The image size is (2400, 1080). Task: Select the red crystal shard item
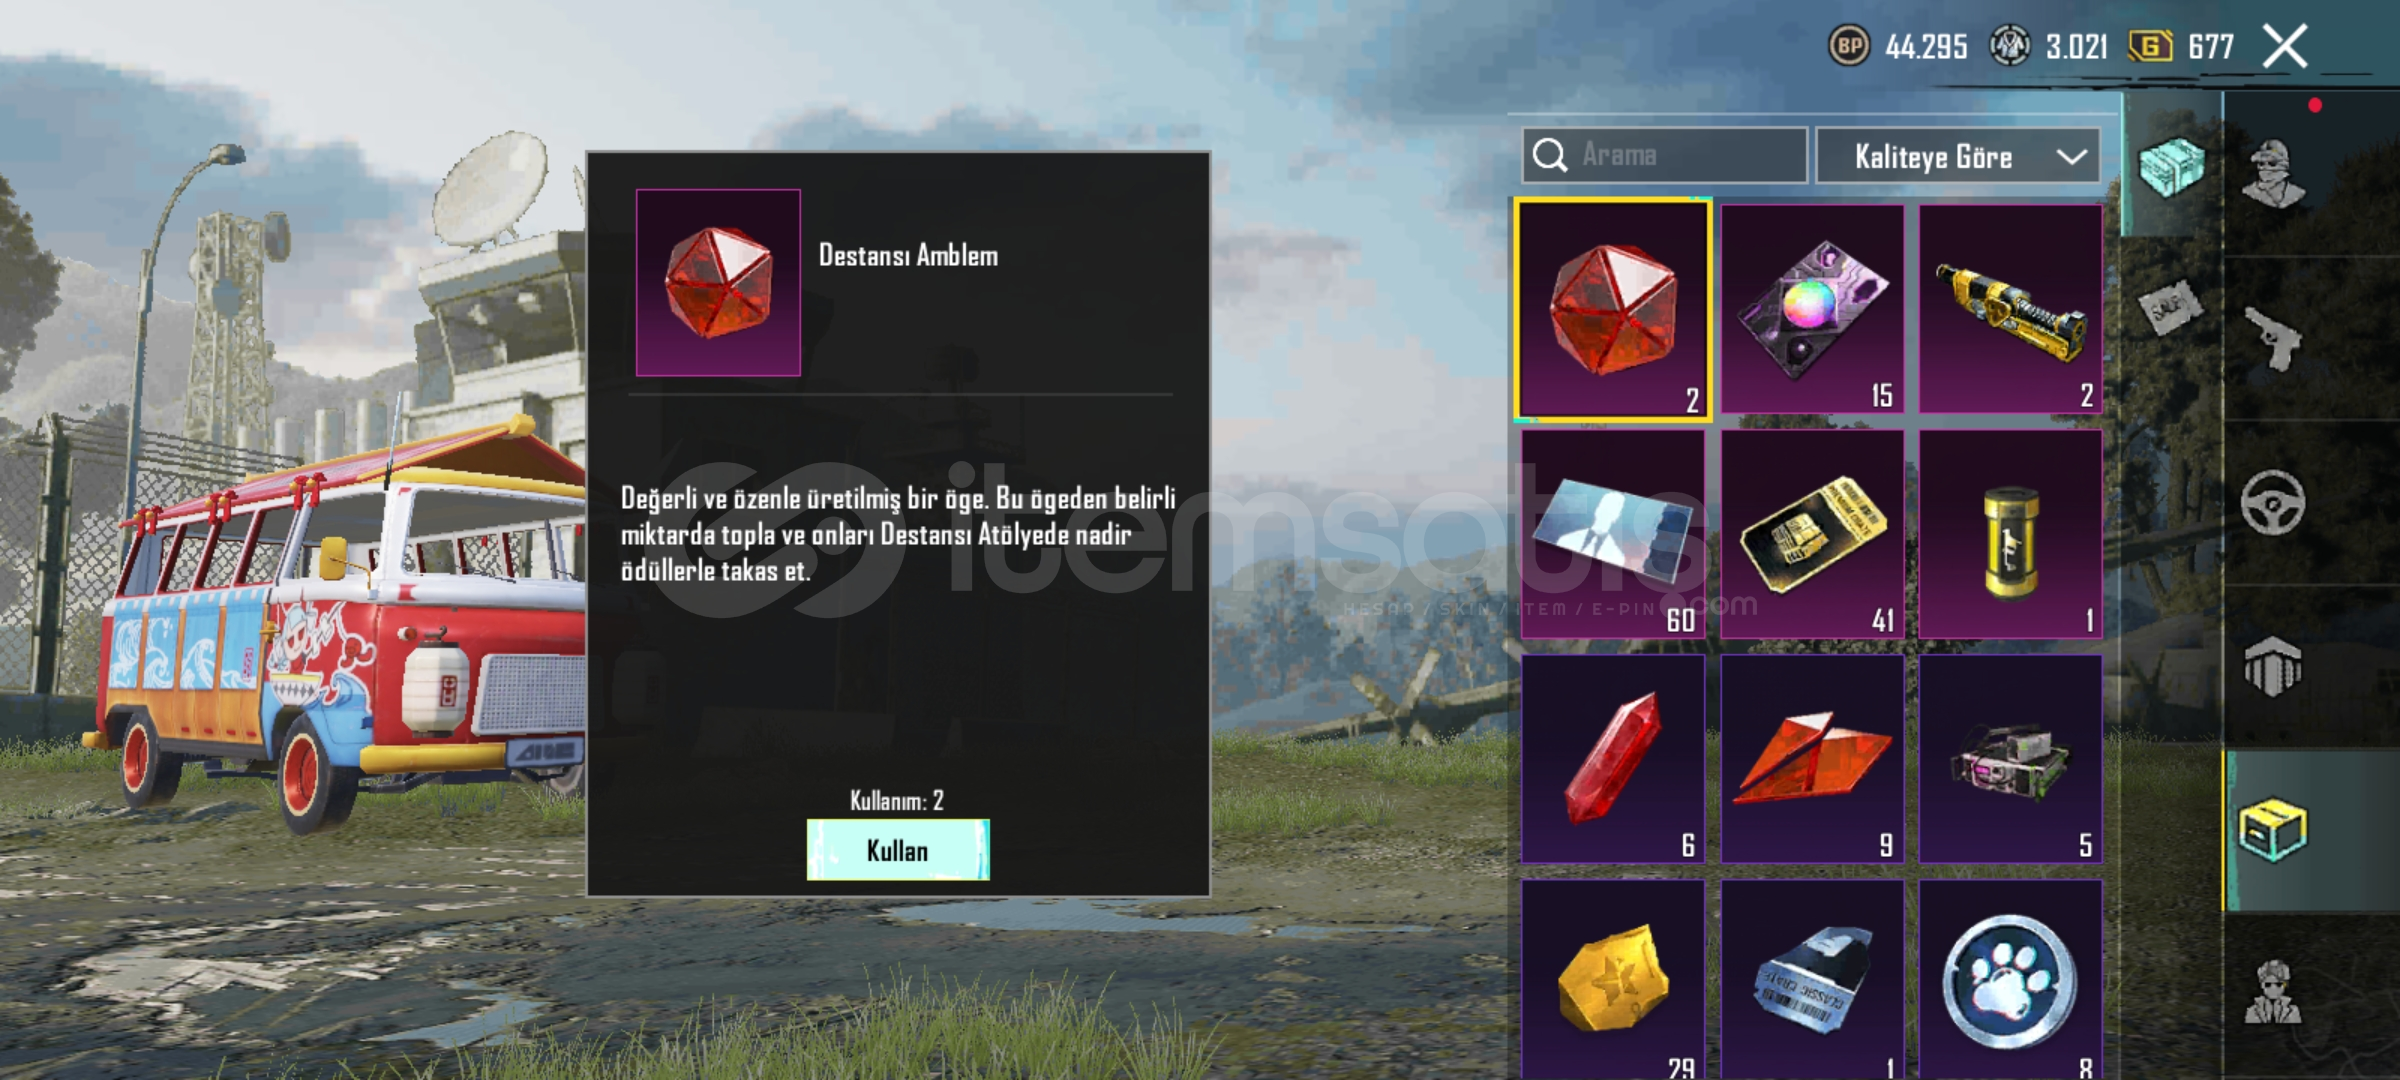(1612, 759)
